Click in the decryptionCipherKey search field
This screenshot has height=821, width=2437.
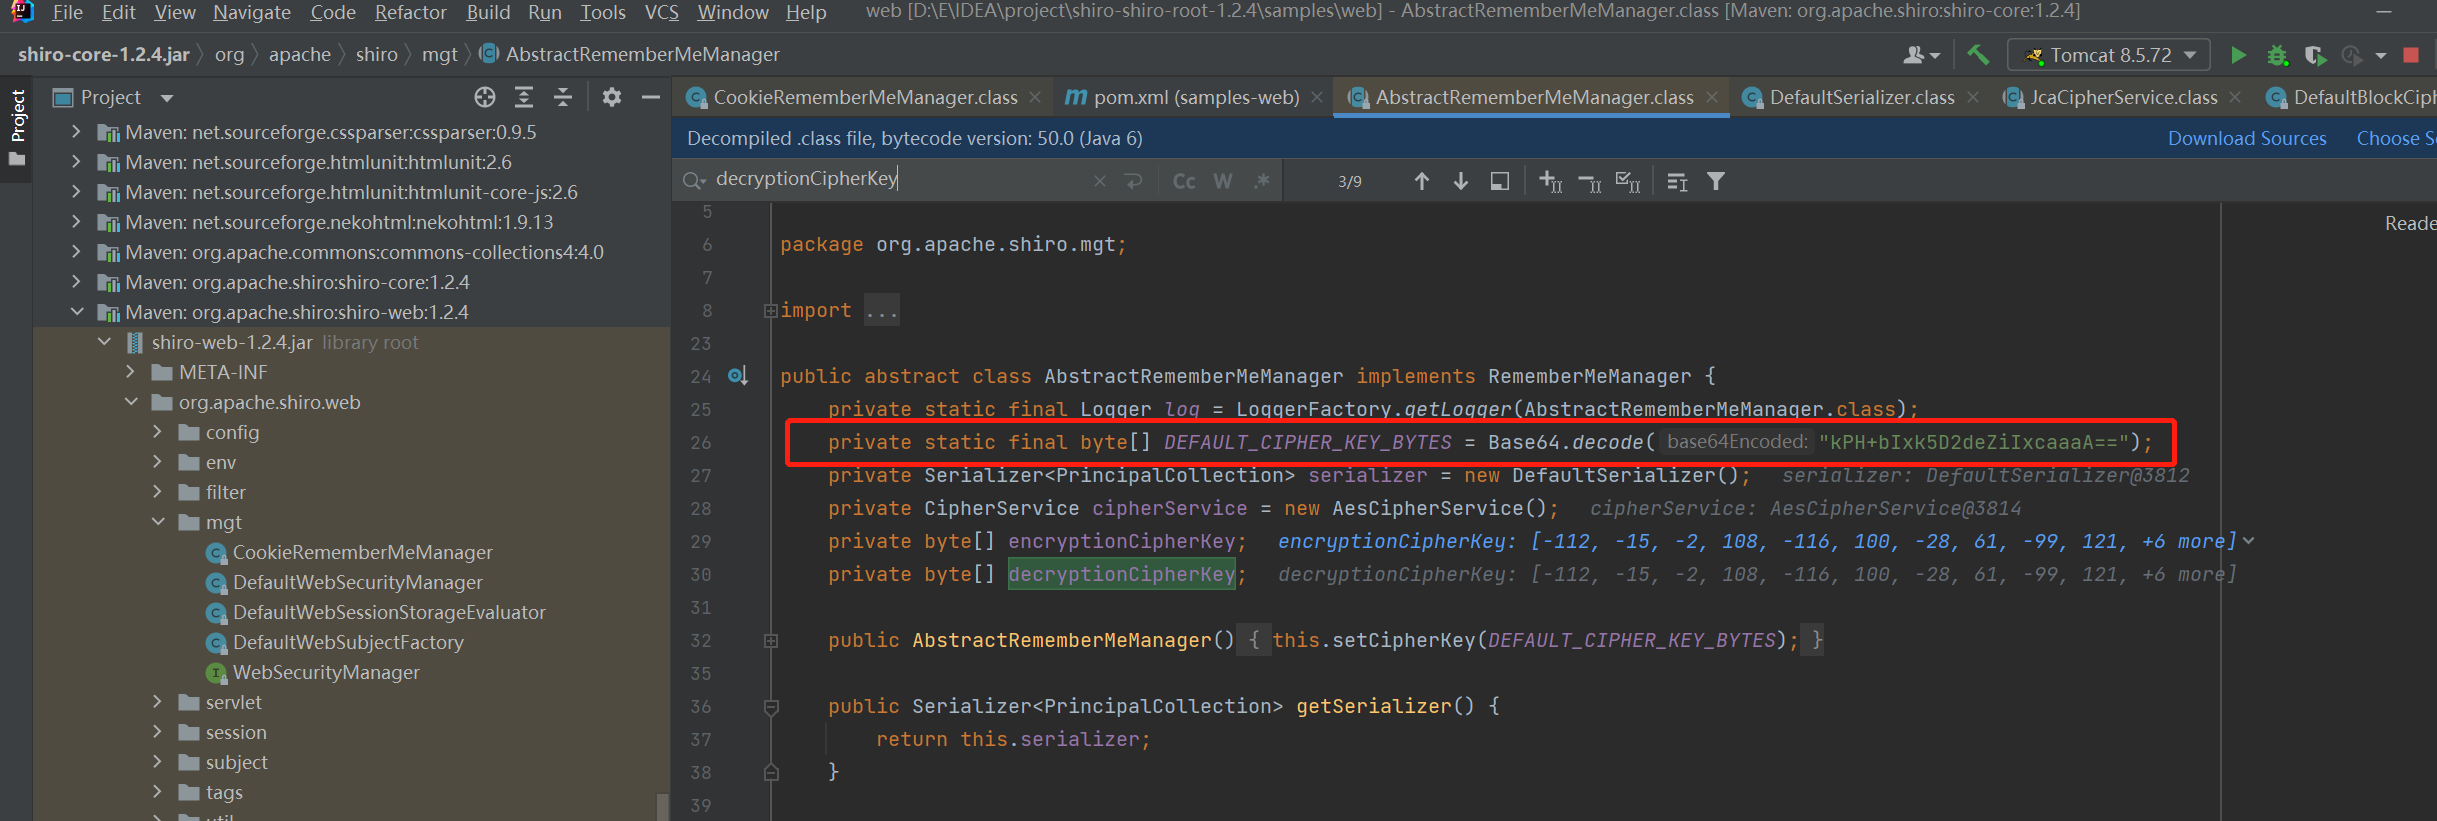[898, 179]
